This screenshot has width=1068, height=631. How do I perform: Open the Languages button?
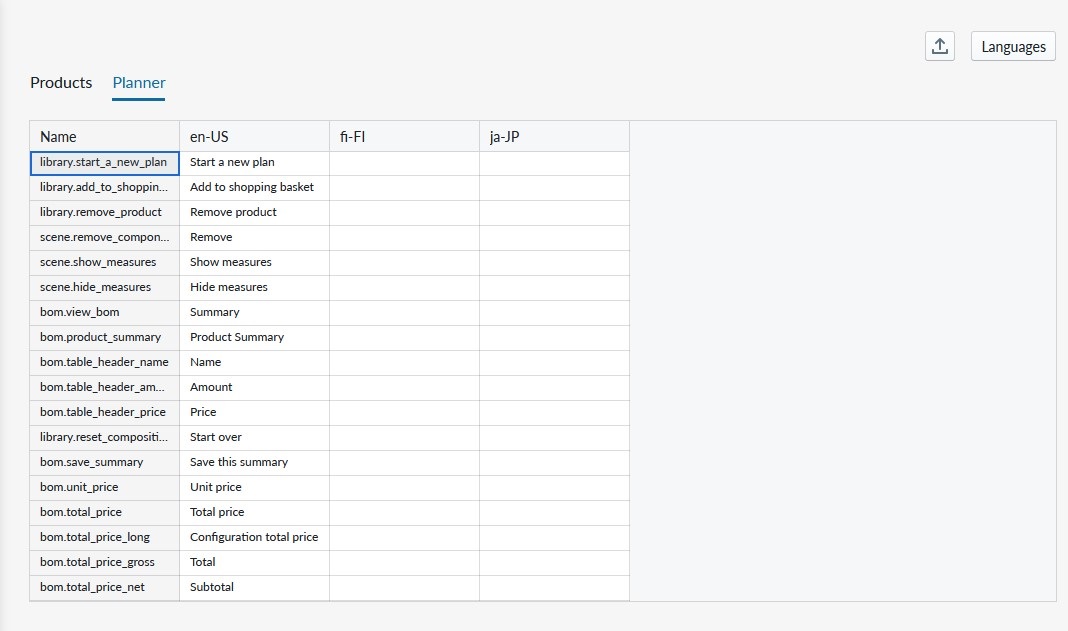coord(1013,46)
